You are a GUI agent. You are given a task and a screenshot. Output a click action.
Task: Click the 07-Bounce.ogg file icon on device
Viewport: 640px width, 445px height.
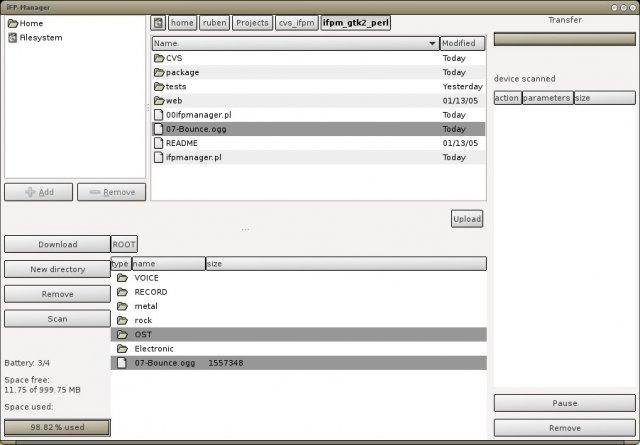click(122, 363)
